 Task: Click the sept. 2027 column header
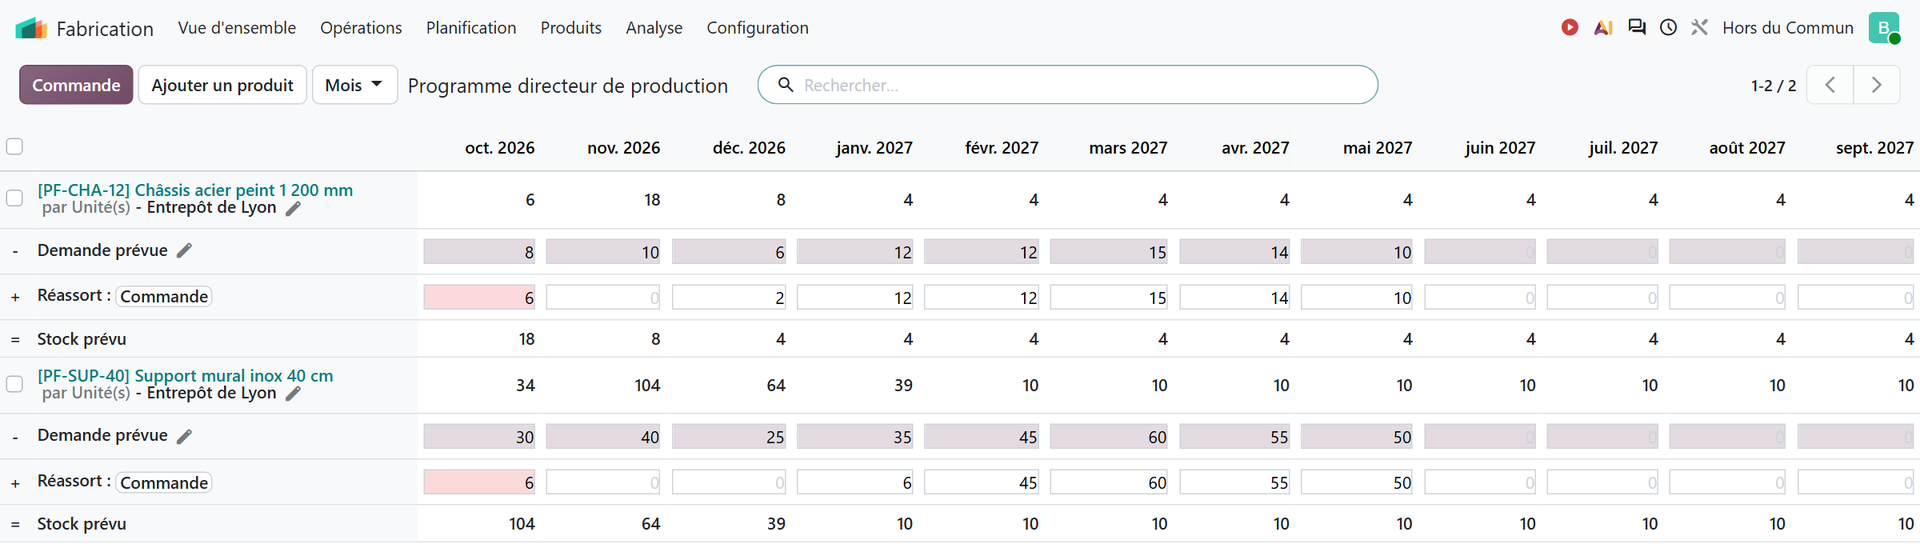(x=1874, y=148)
